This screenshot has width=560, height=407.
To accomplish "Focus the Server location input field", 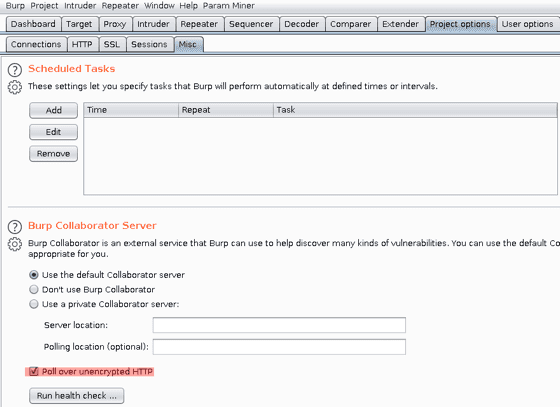I will [279, 325].
